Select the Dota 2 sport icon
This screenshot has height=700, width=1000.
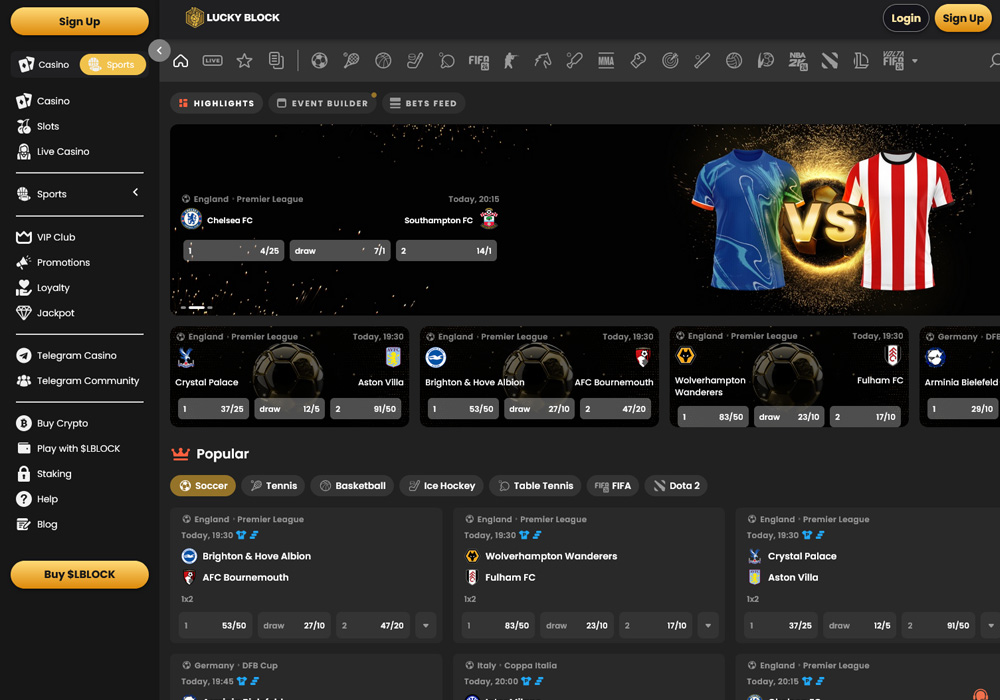pyautogui.click(x=830, y=60)
